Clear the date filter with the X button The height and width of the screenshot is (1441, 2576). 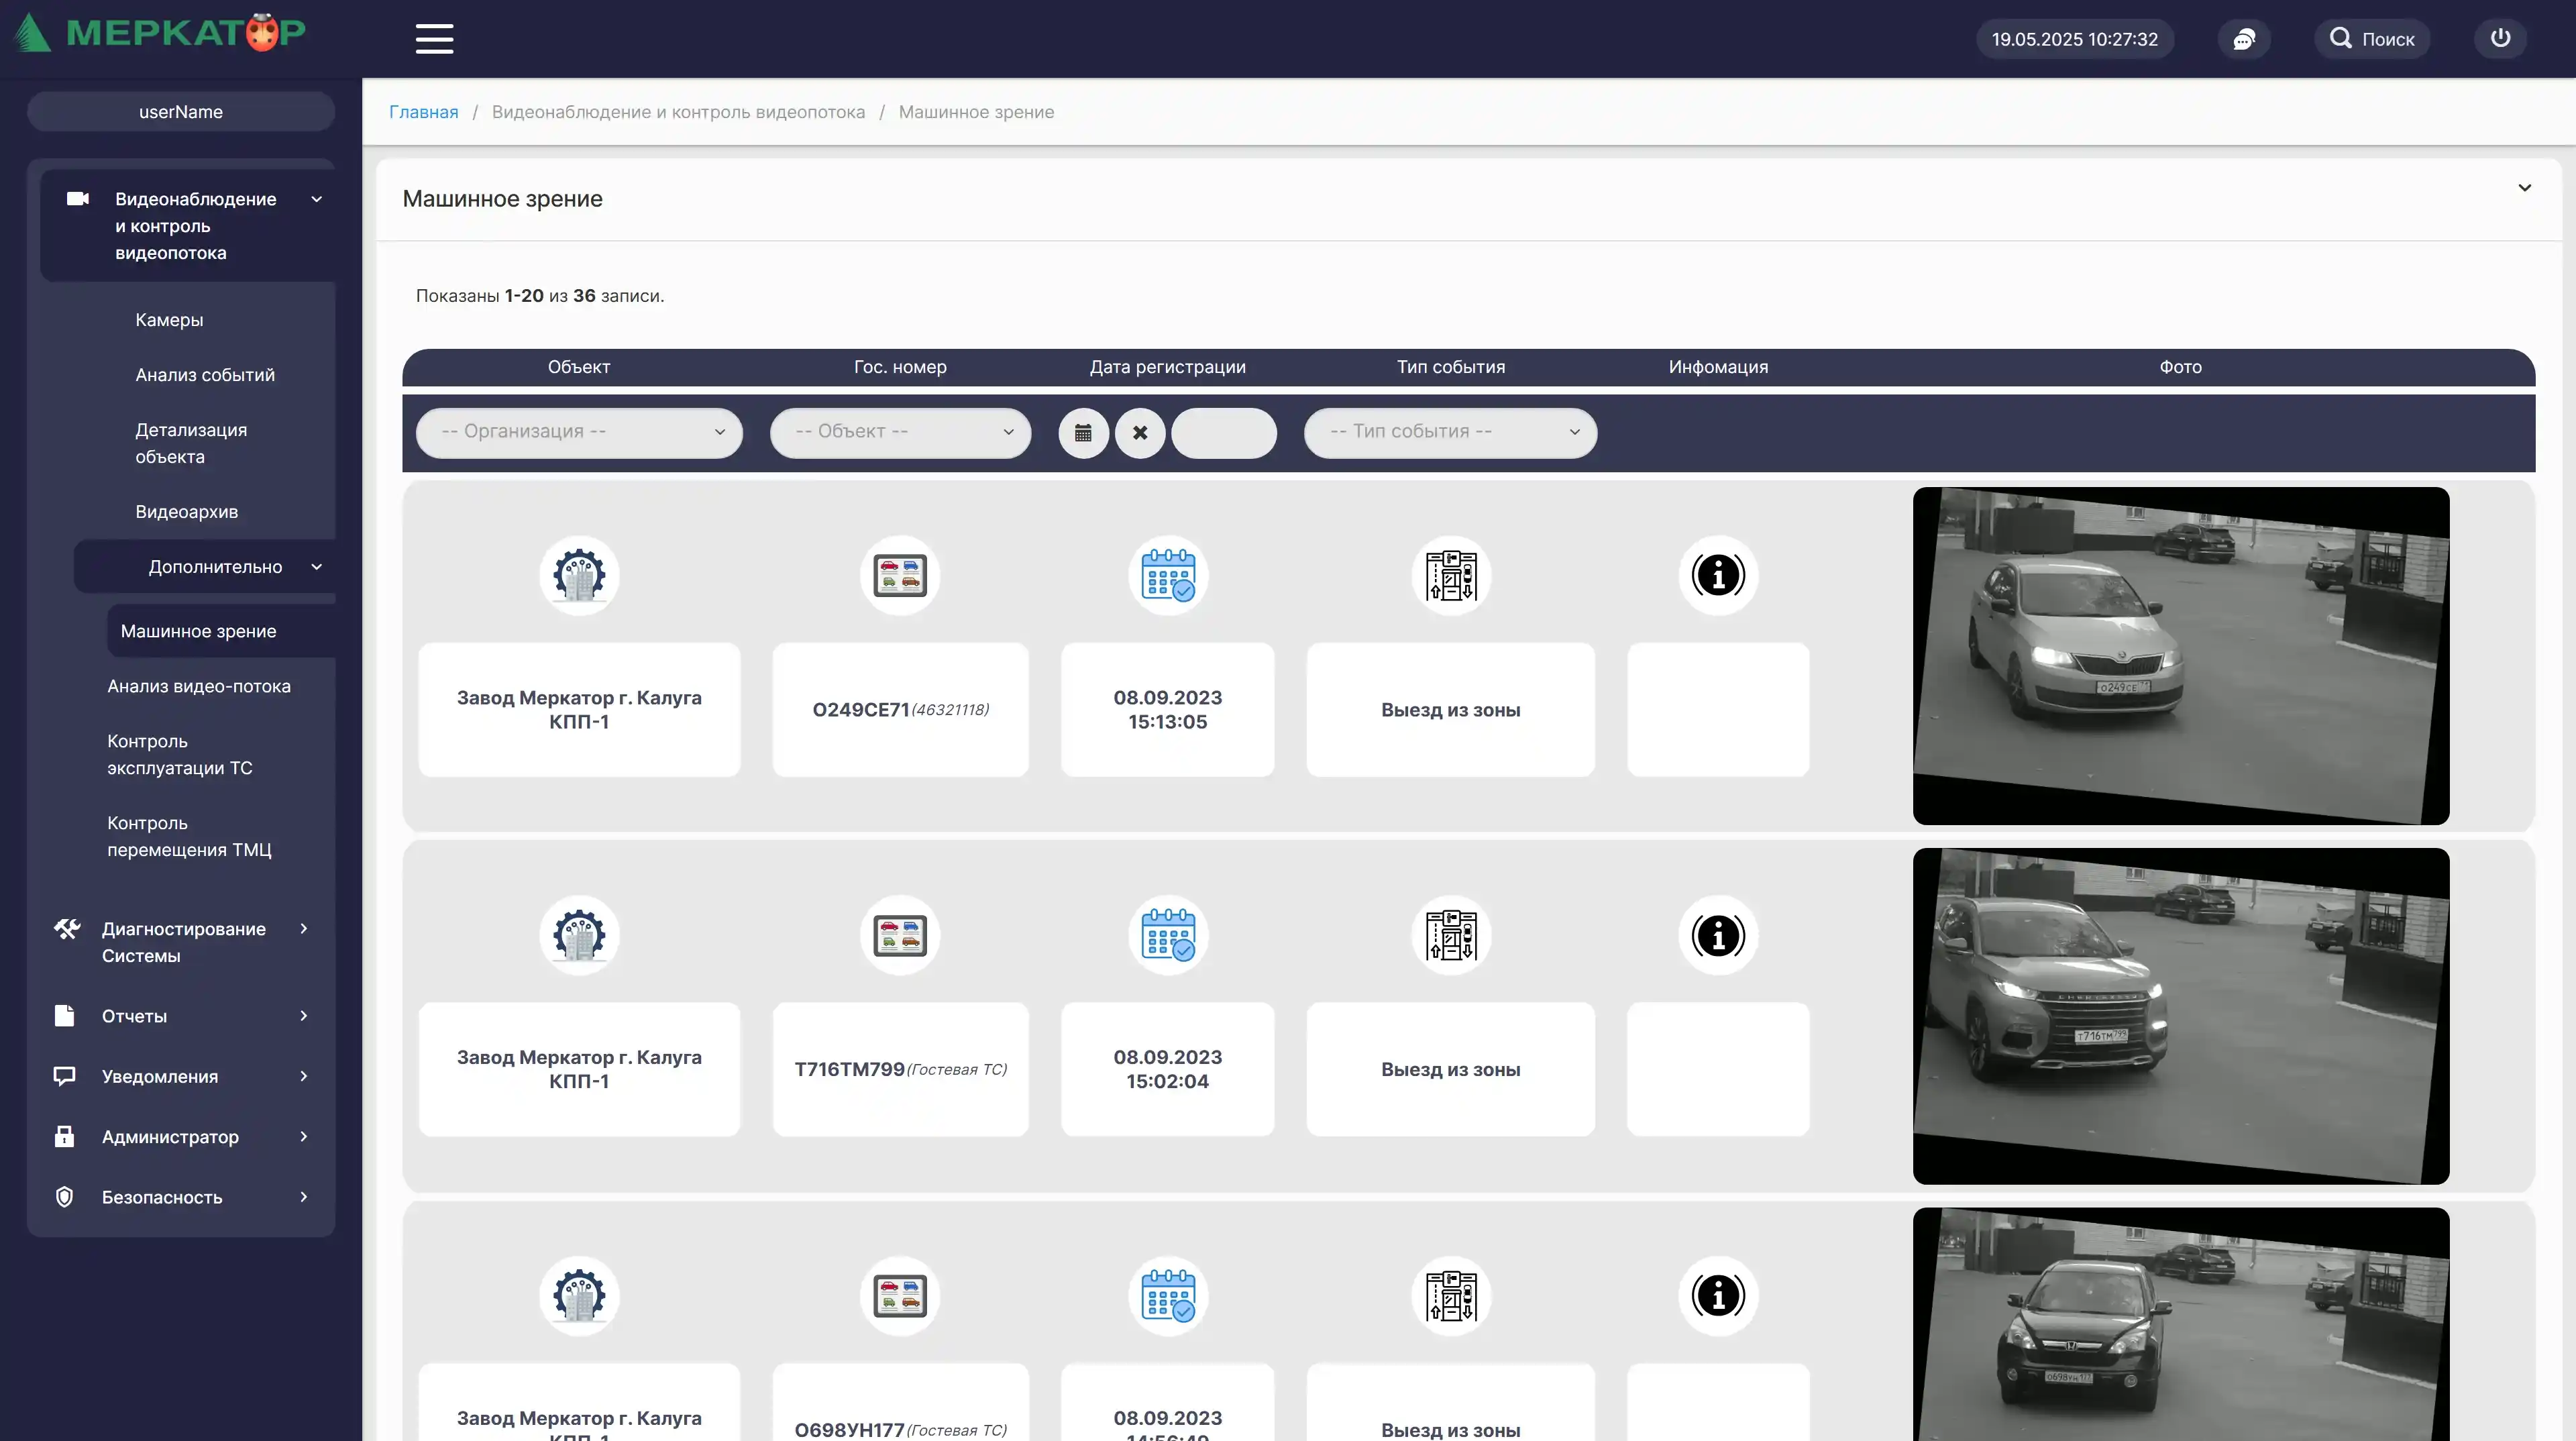pos(1140,433)
